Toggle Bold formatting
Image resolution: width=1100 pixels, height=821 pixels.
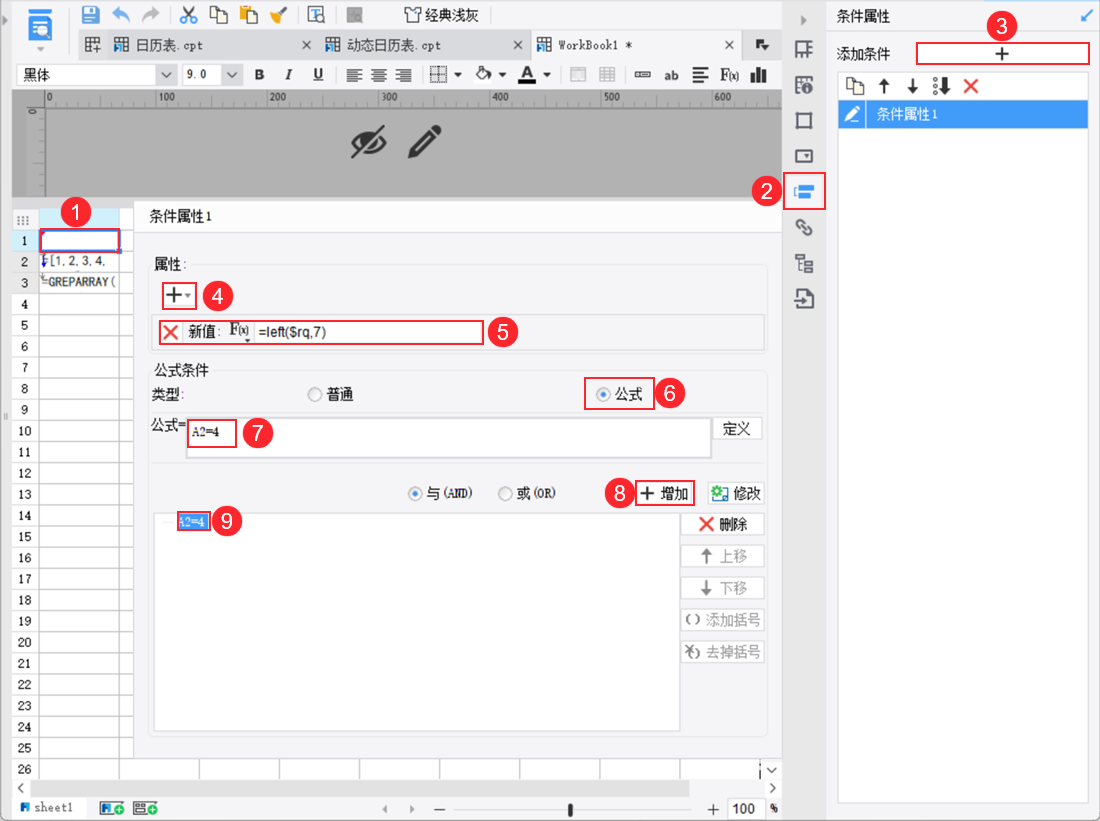[260, 74]
